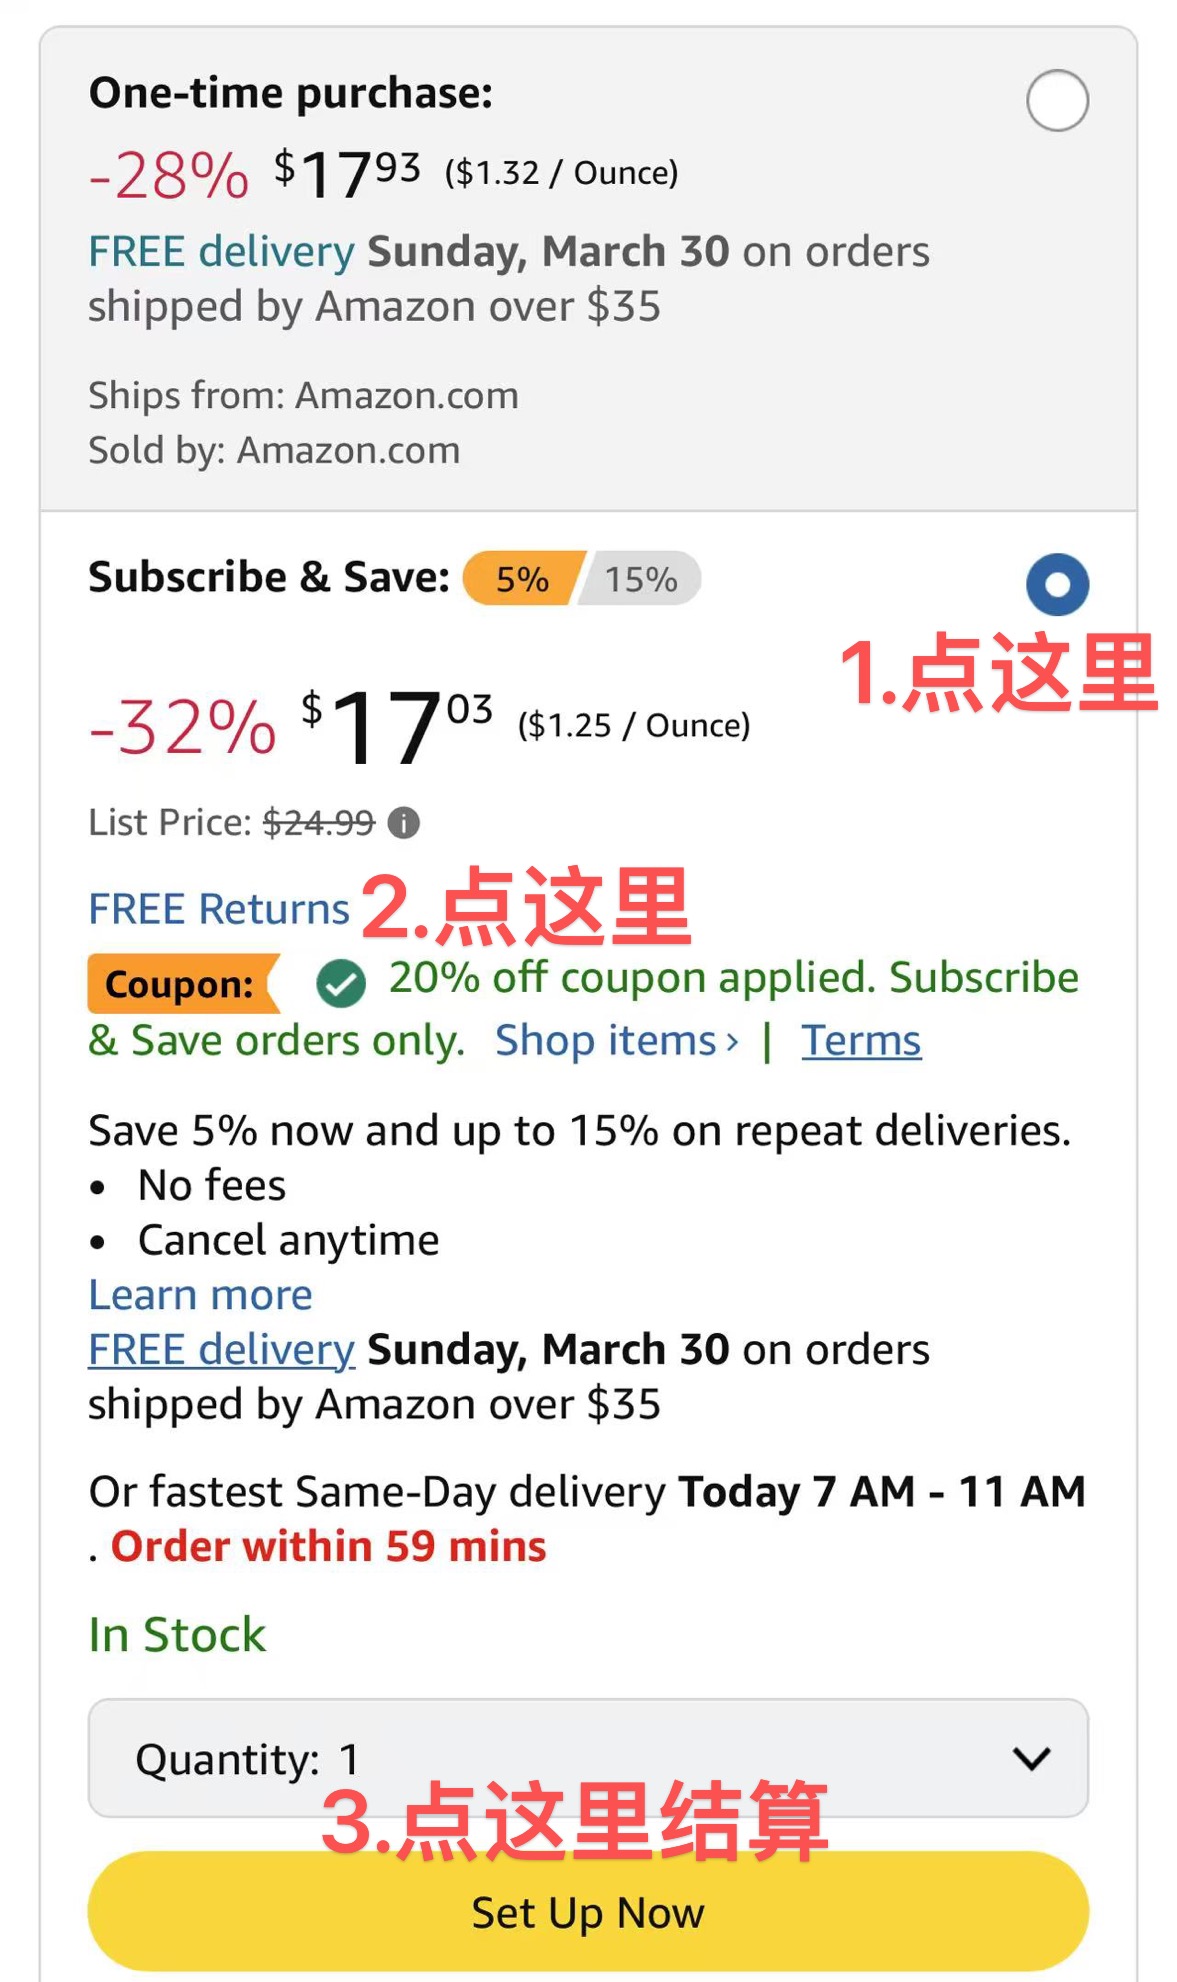Viewport: 1177px width, 1982px height.
Task: Click the Quantity dropdown chevron arrow
Action: (1031, 1758)
